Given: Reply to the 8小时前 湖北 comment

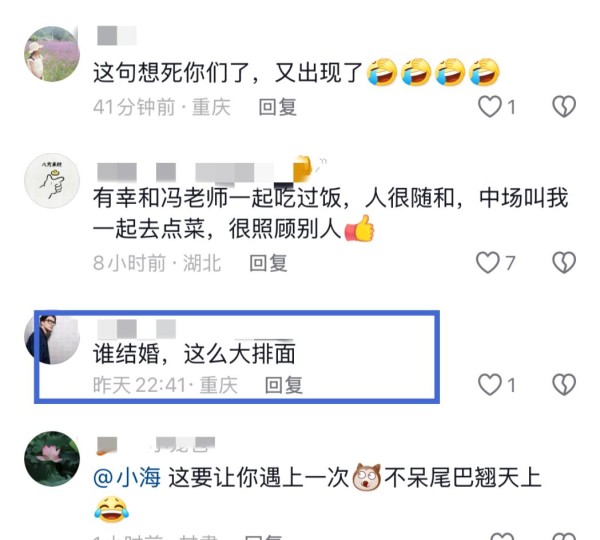Looking at the screenshot, I should pos(268,263).
